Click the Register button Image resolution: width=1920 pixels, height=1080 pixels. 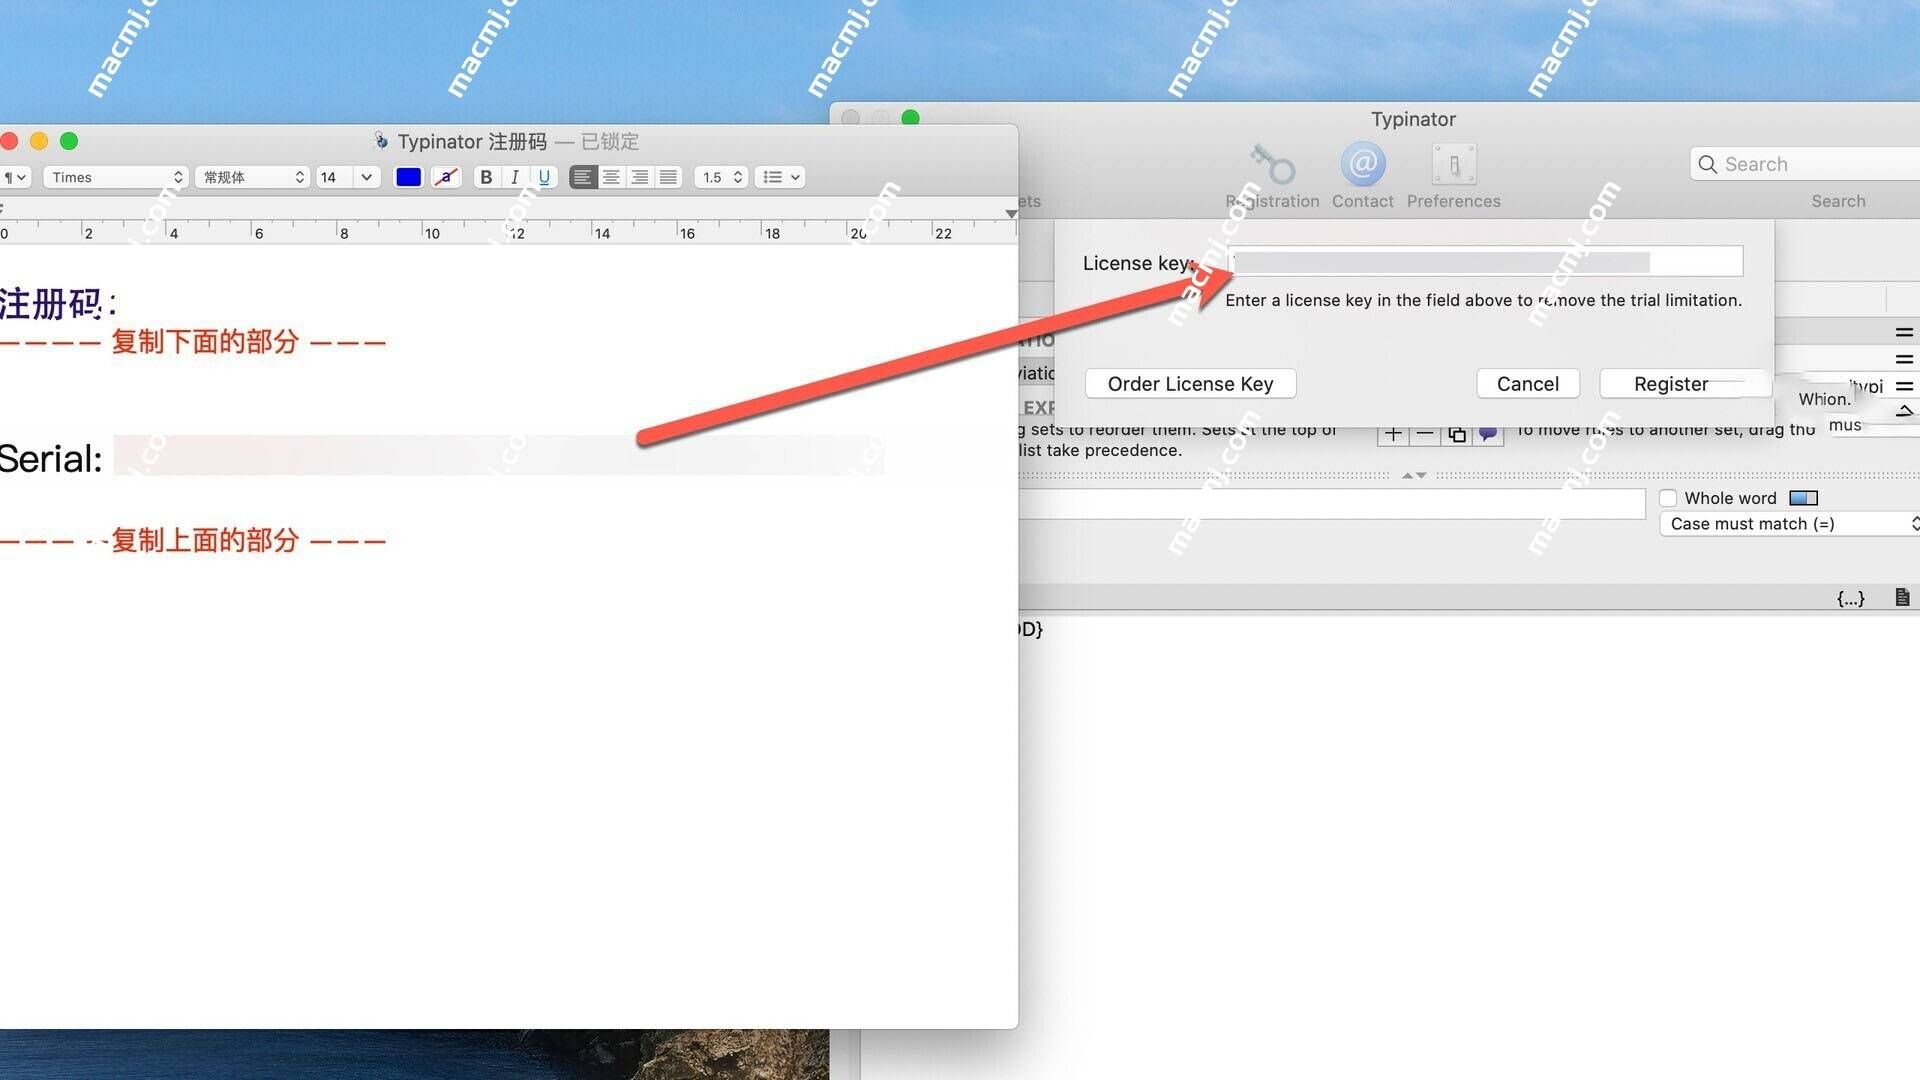point(1671,384)
